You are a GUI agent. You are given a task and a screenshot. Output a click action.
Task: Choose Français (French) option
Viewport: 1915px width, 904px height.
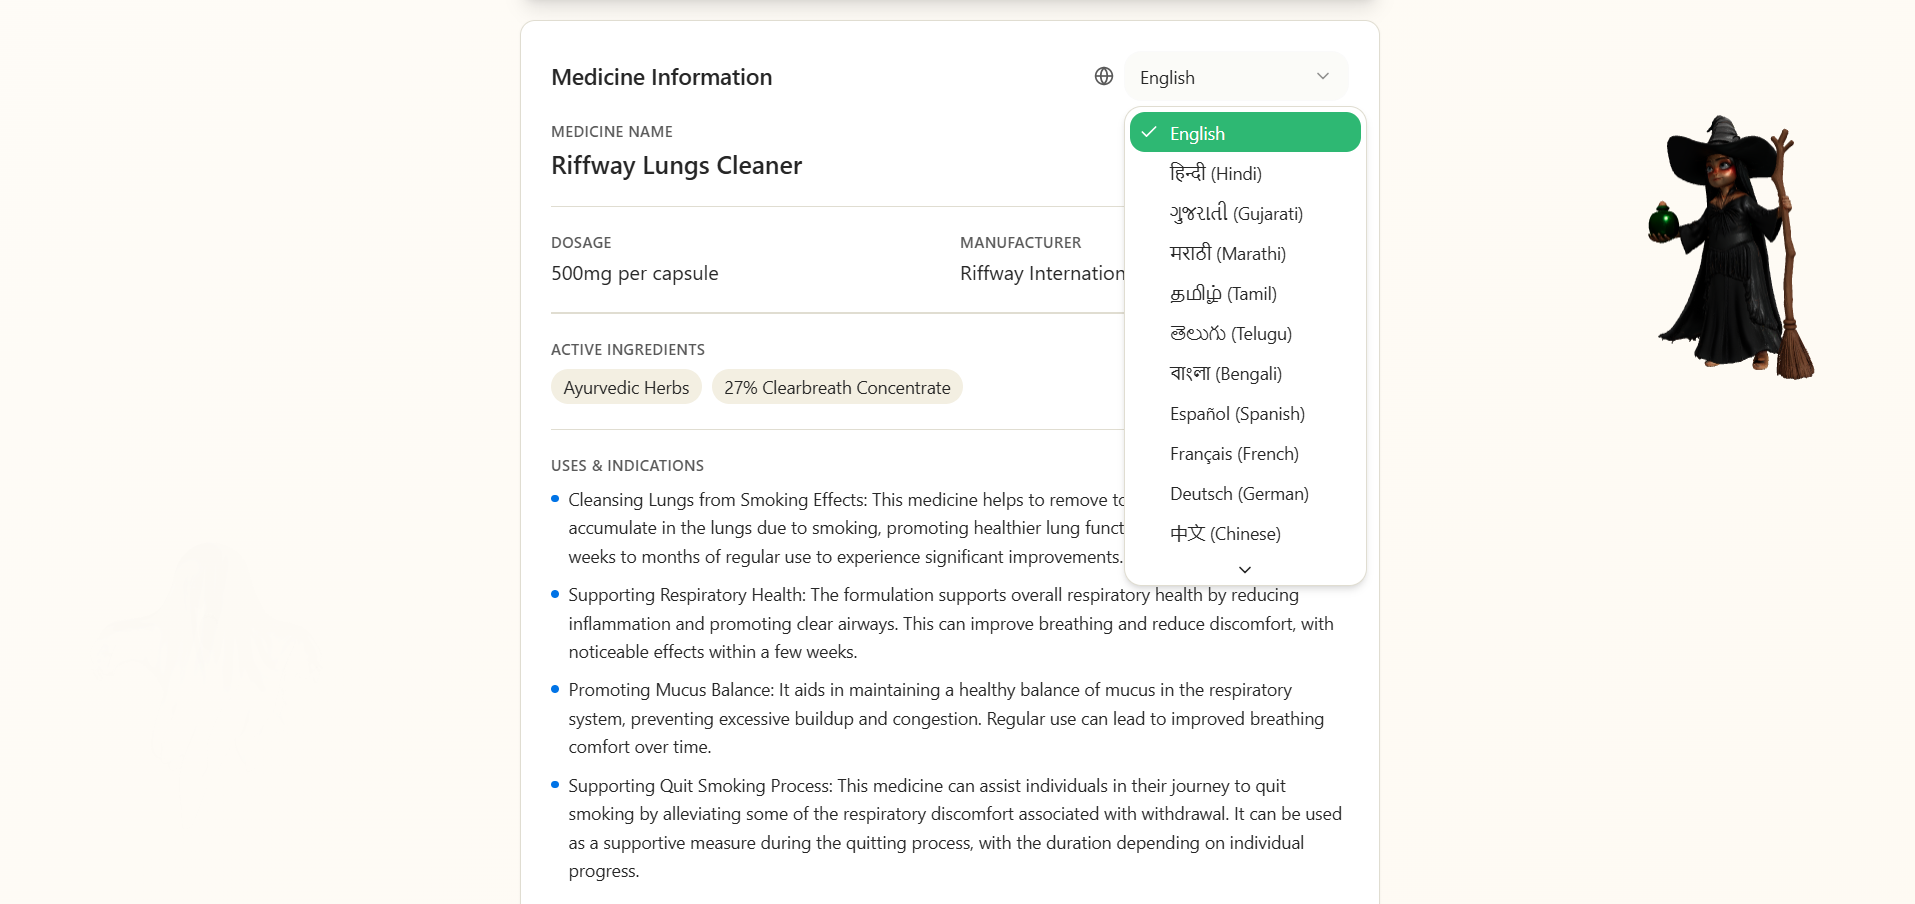point(1234,454)
